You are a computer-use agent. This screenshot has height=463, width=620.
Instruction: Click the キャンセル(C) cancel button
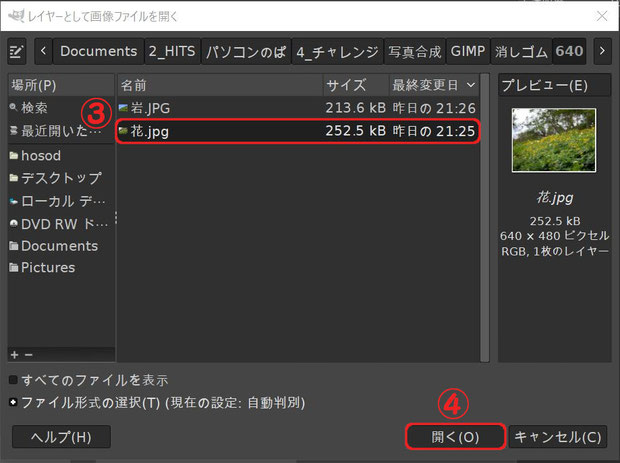pos(558,437)
